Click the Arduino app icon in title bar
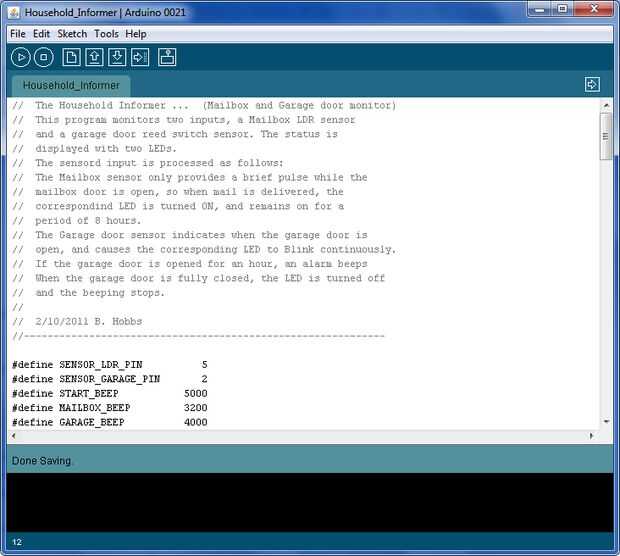The height and width of the screenshot is (556, 620). 14,13
